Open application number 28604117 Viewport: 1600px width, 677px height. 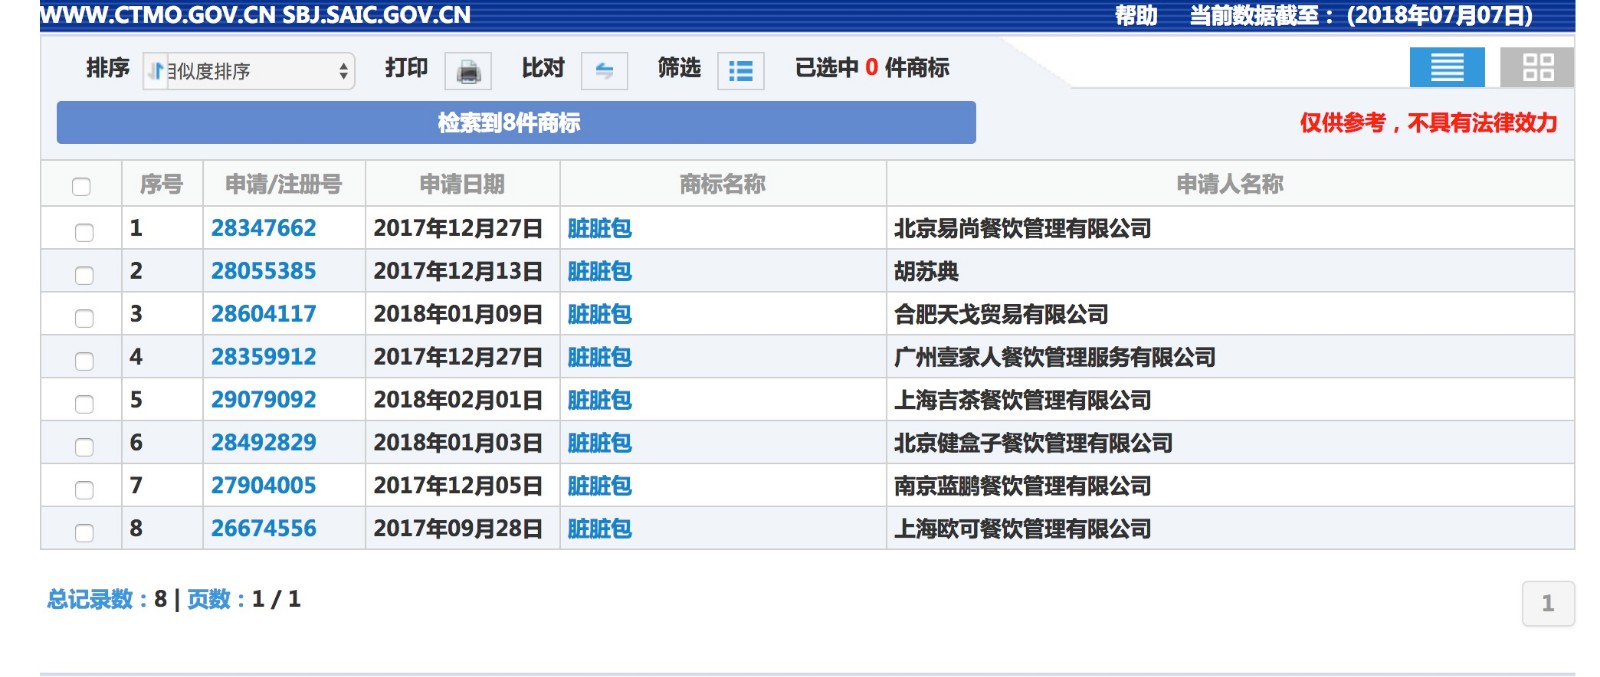(x=264, y=314)
